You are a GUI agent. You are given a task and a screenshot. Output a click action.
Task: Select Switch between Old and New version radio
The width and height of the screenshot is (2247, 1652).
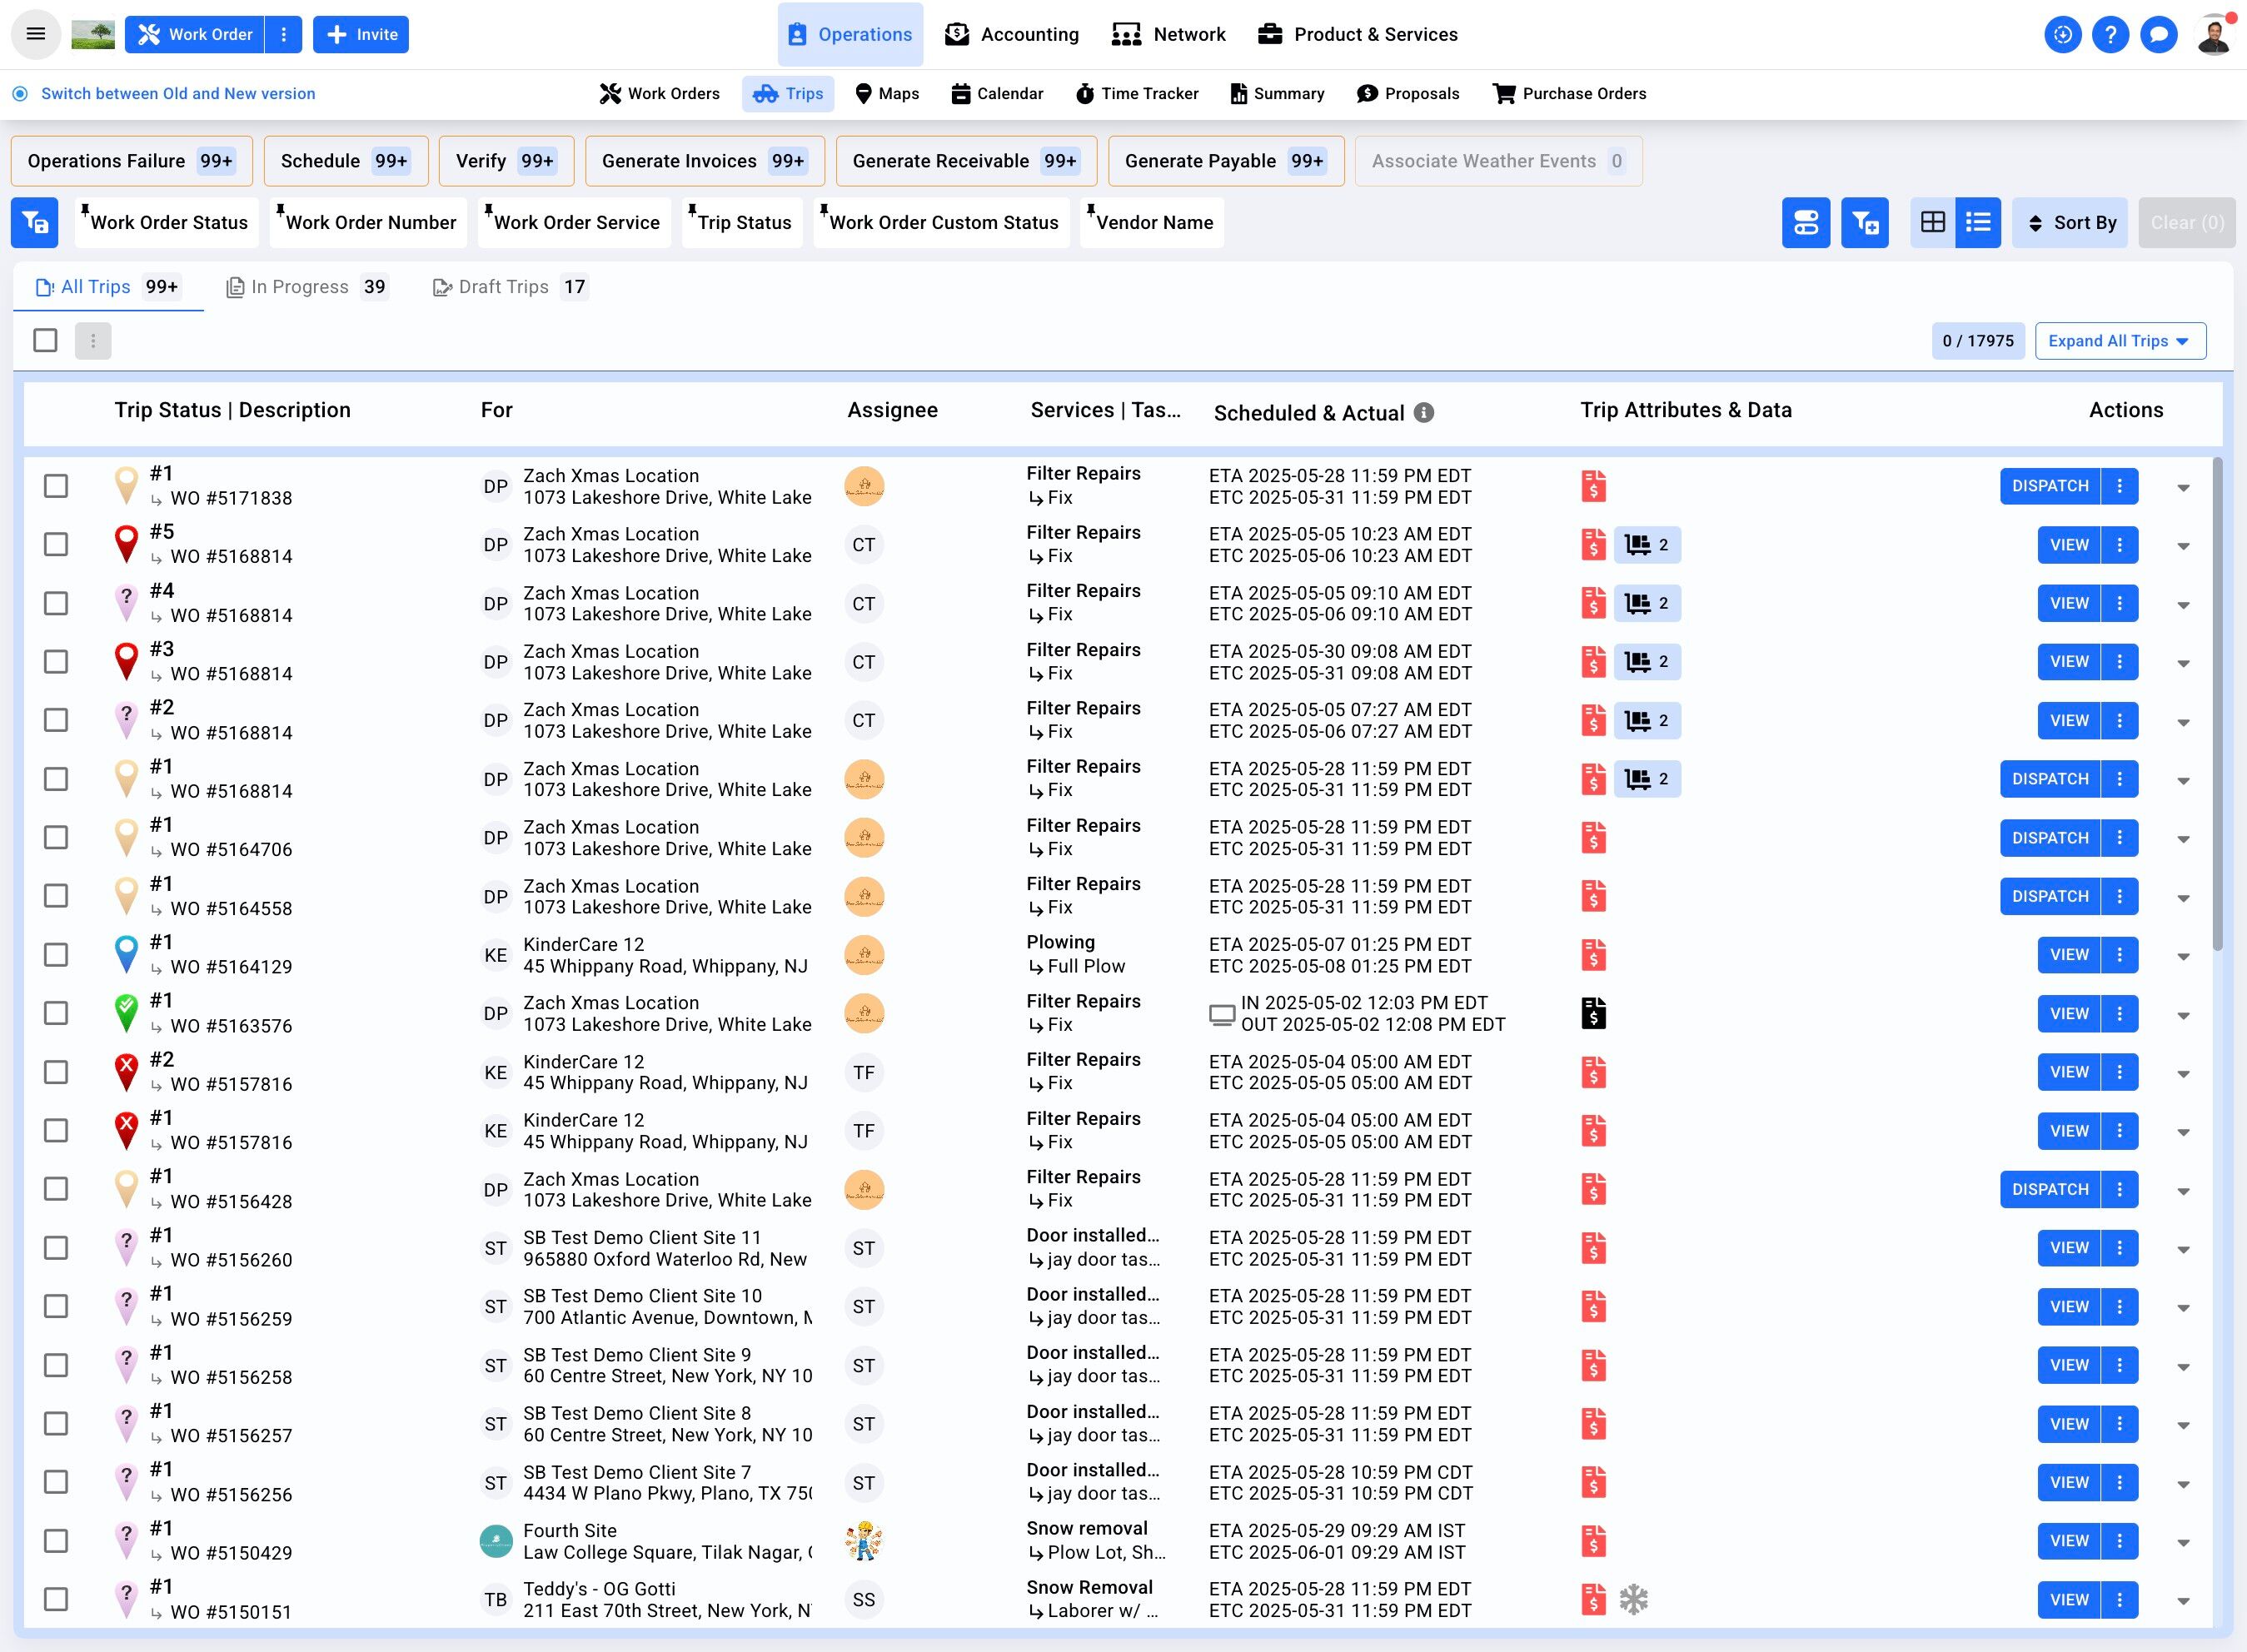point(20,93)
